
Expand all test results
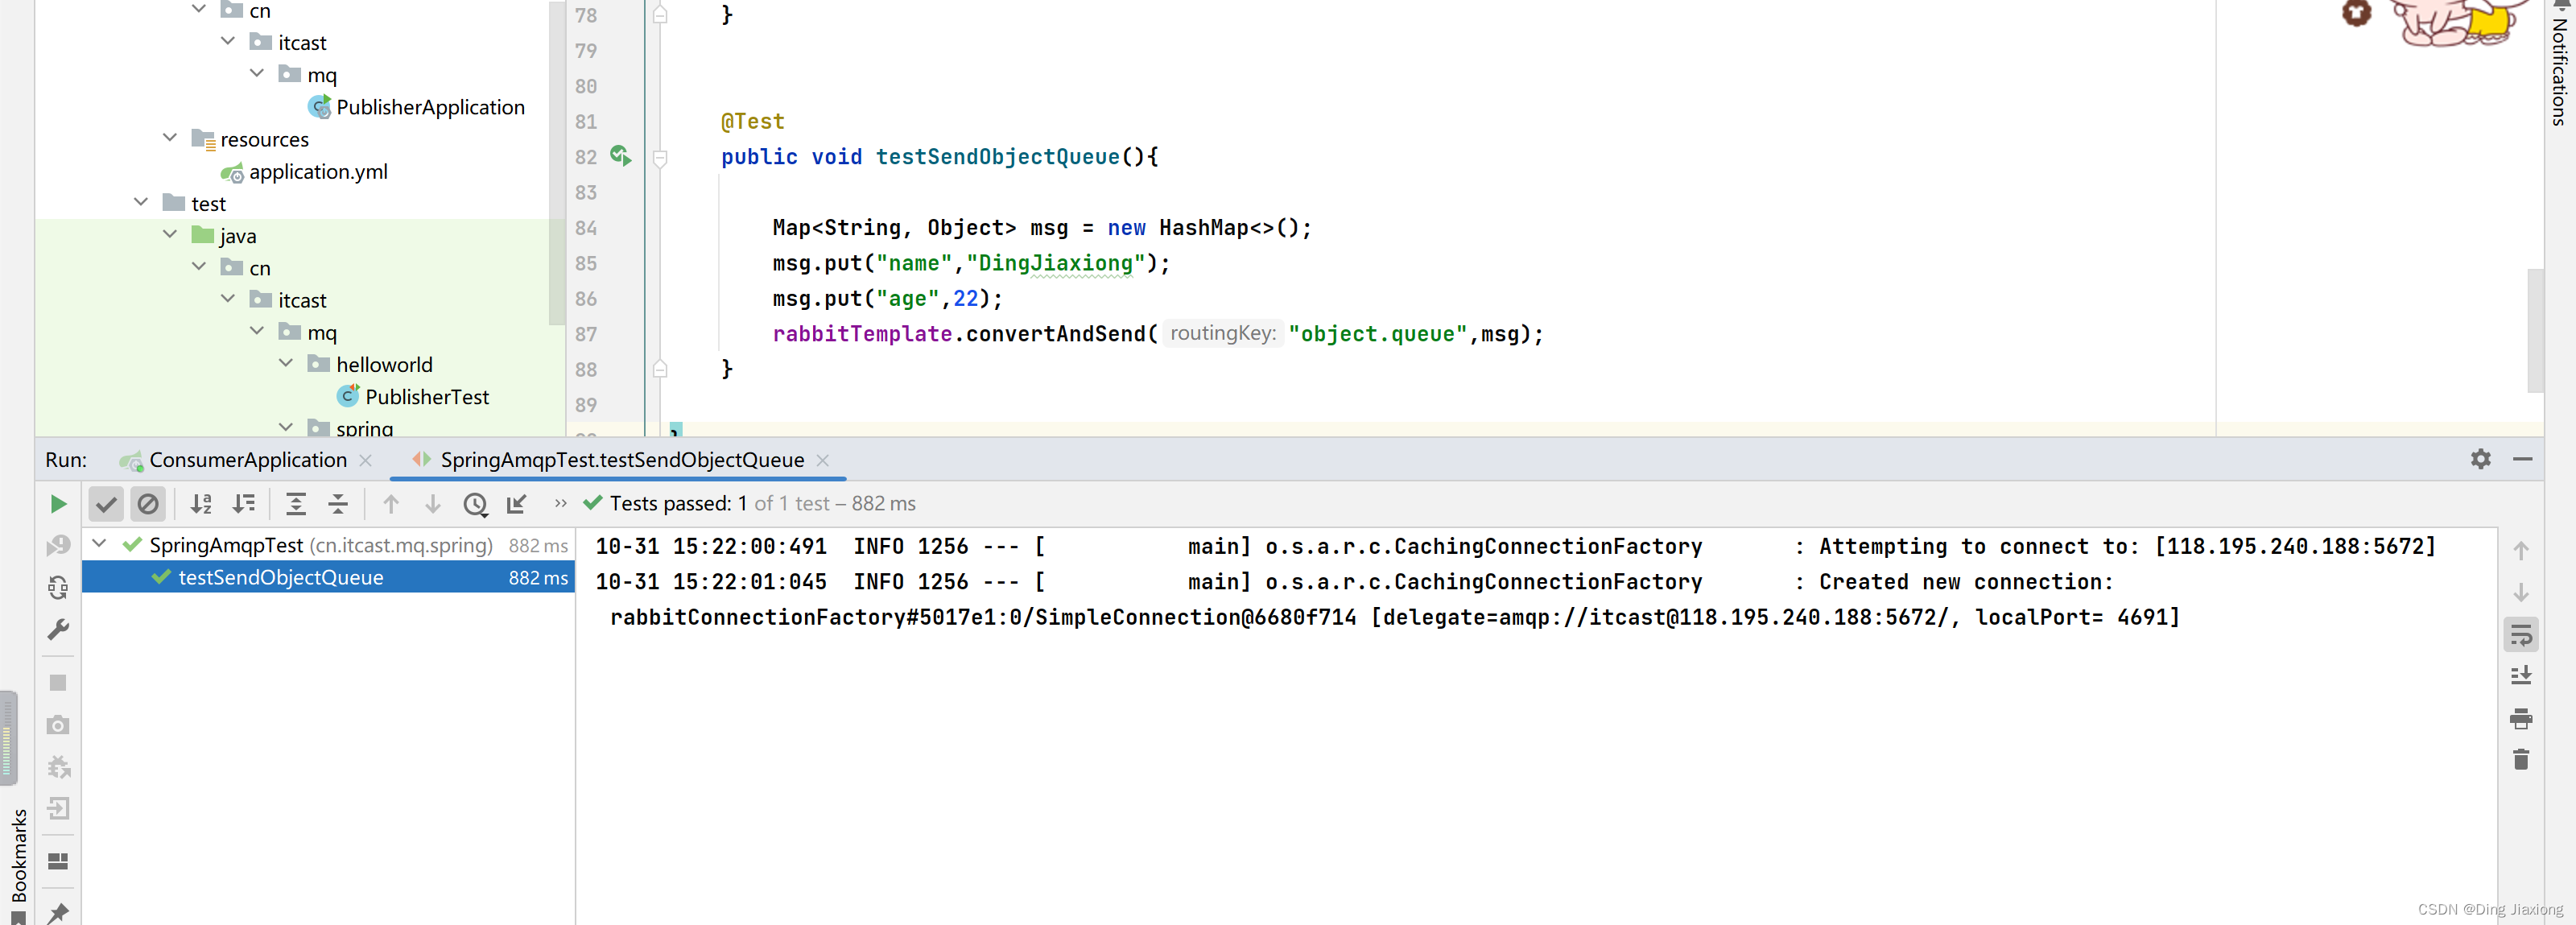(296, 504)
